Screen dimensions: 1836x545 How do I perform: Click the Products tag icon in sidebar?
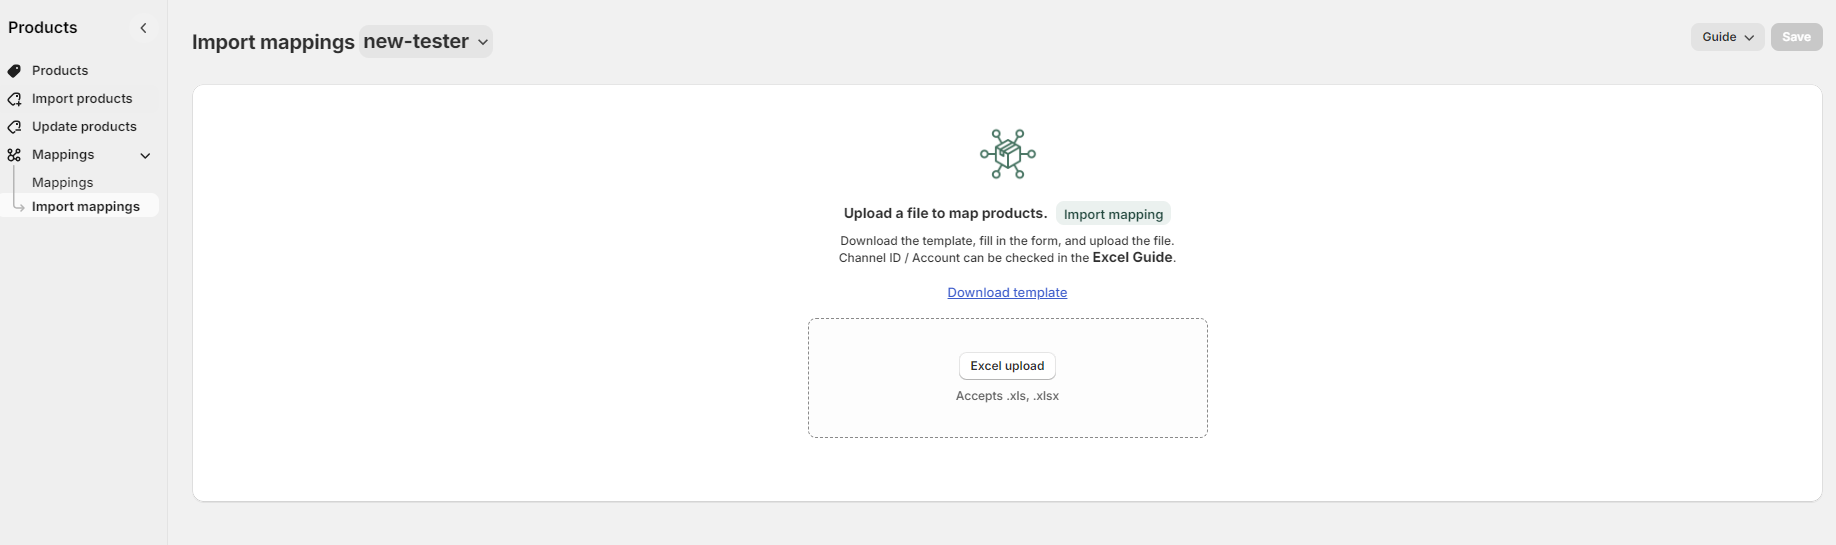coord(14,71)
